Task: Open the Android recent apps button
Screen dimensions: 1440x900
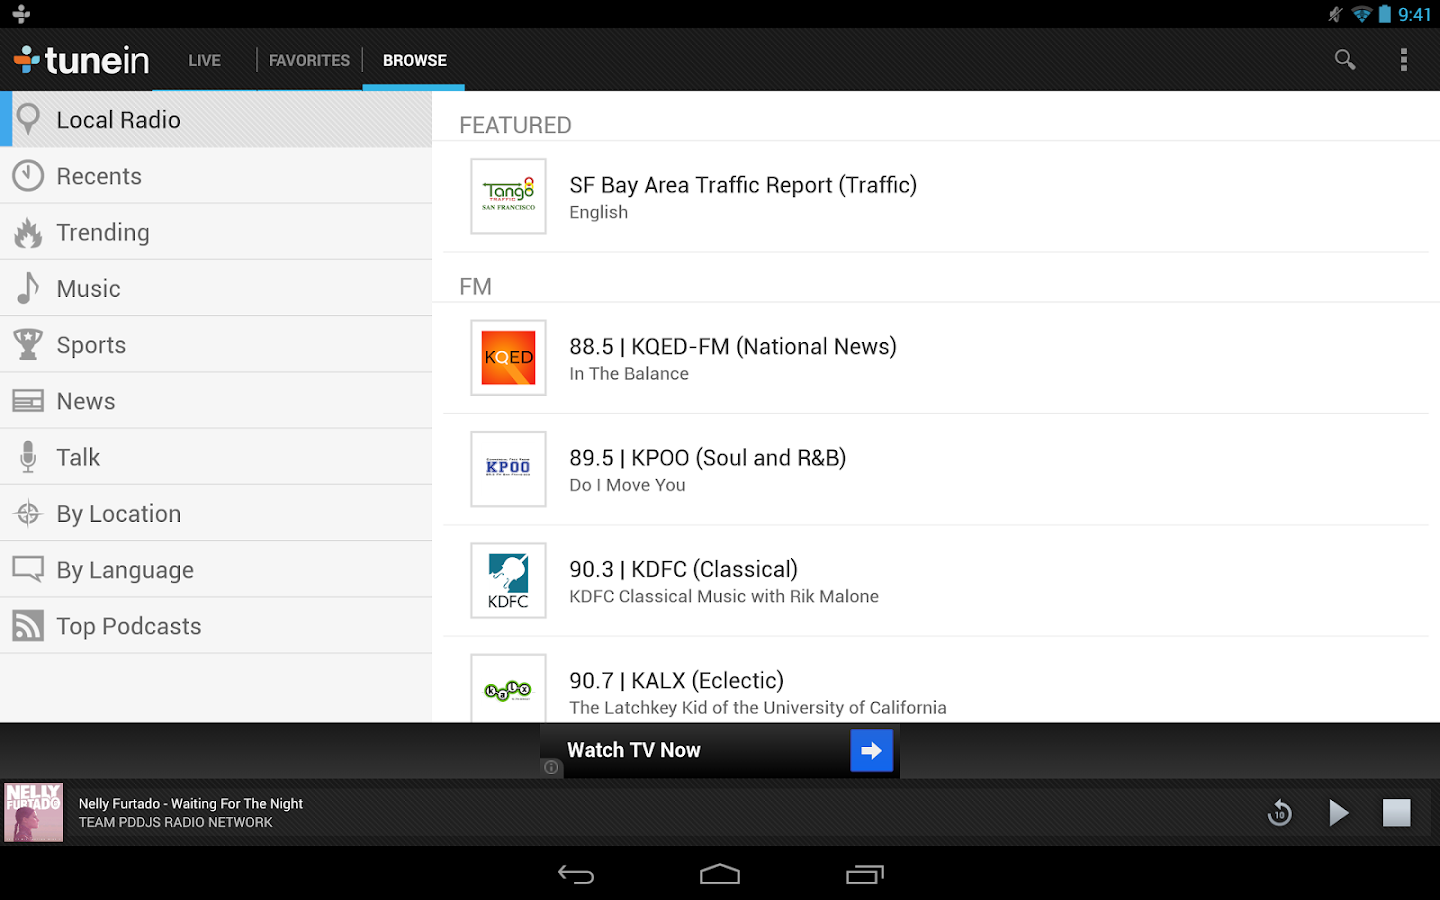Action: [865, 875]
